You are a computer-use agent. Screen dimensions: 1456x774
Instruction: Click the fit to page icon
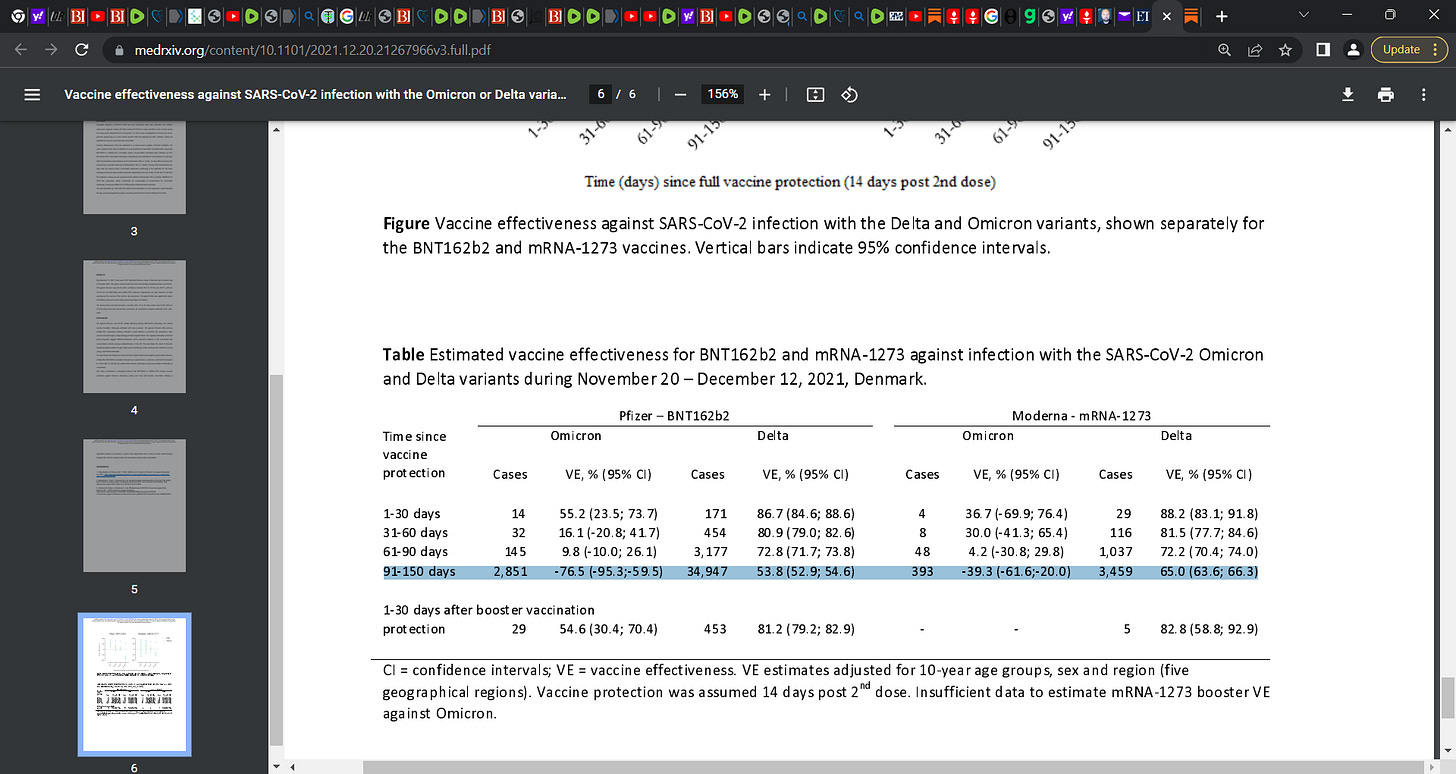click(x=815, y=94)
